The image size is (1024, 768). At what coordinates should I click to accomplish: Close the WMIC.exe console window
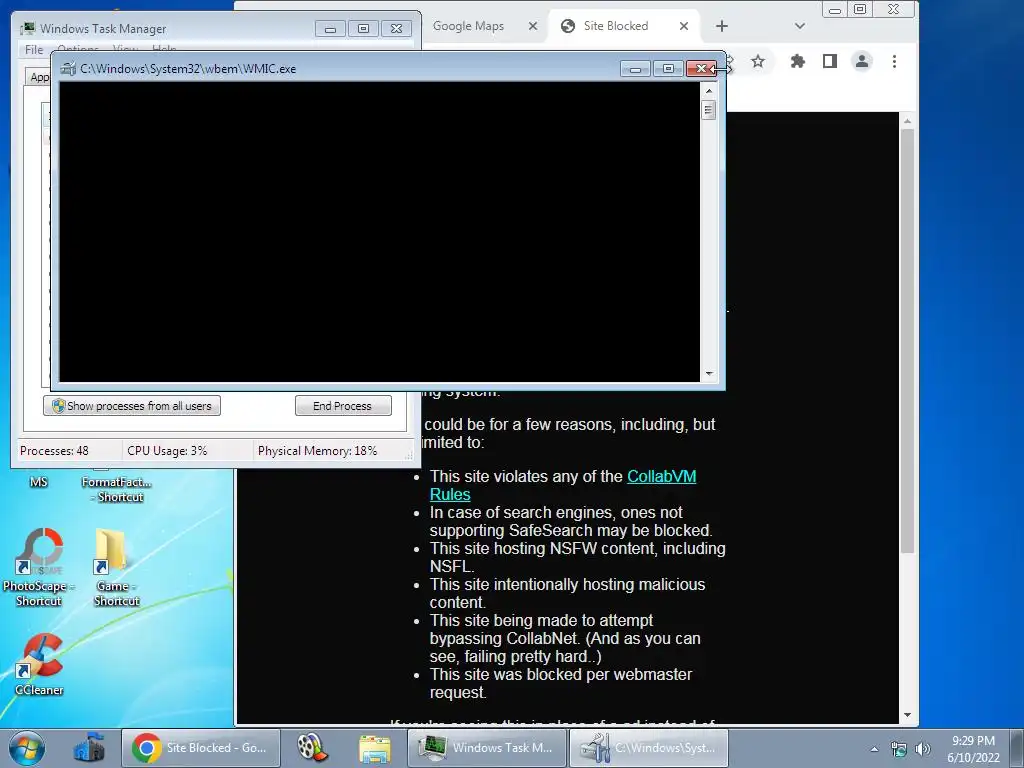point(701,69)
